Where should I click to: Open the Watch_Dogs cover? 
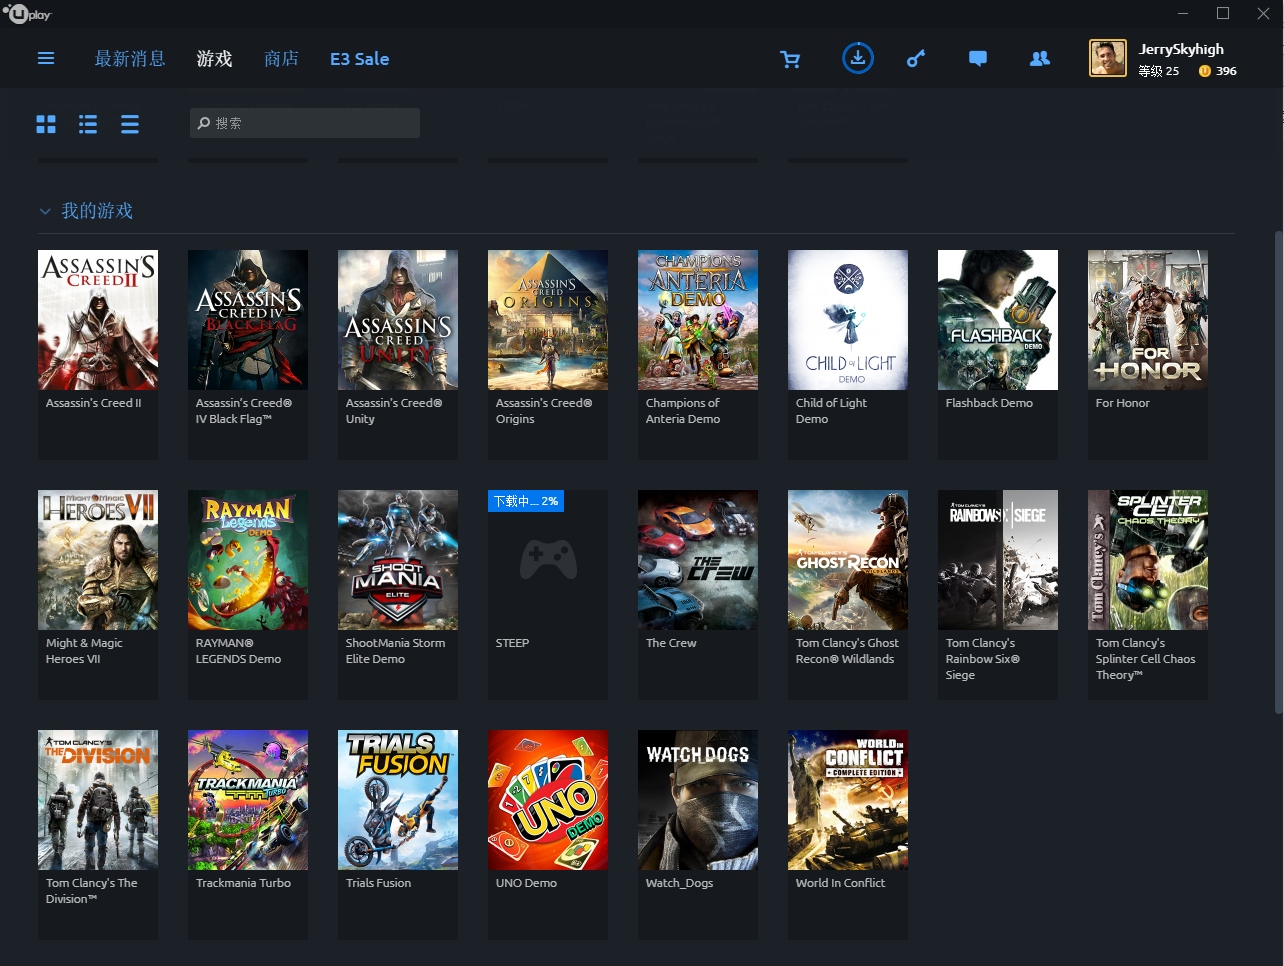(698, 800)
